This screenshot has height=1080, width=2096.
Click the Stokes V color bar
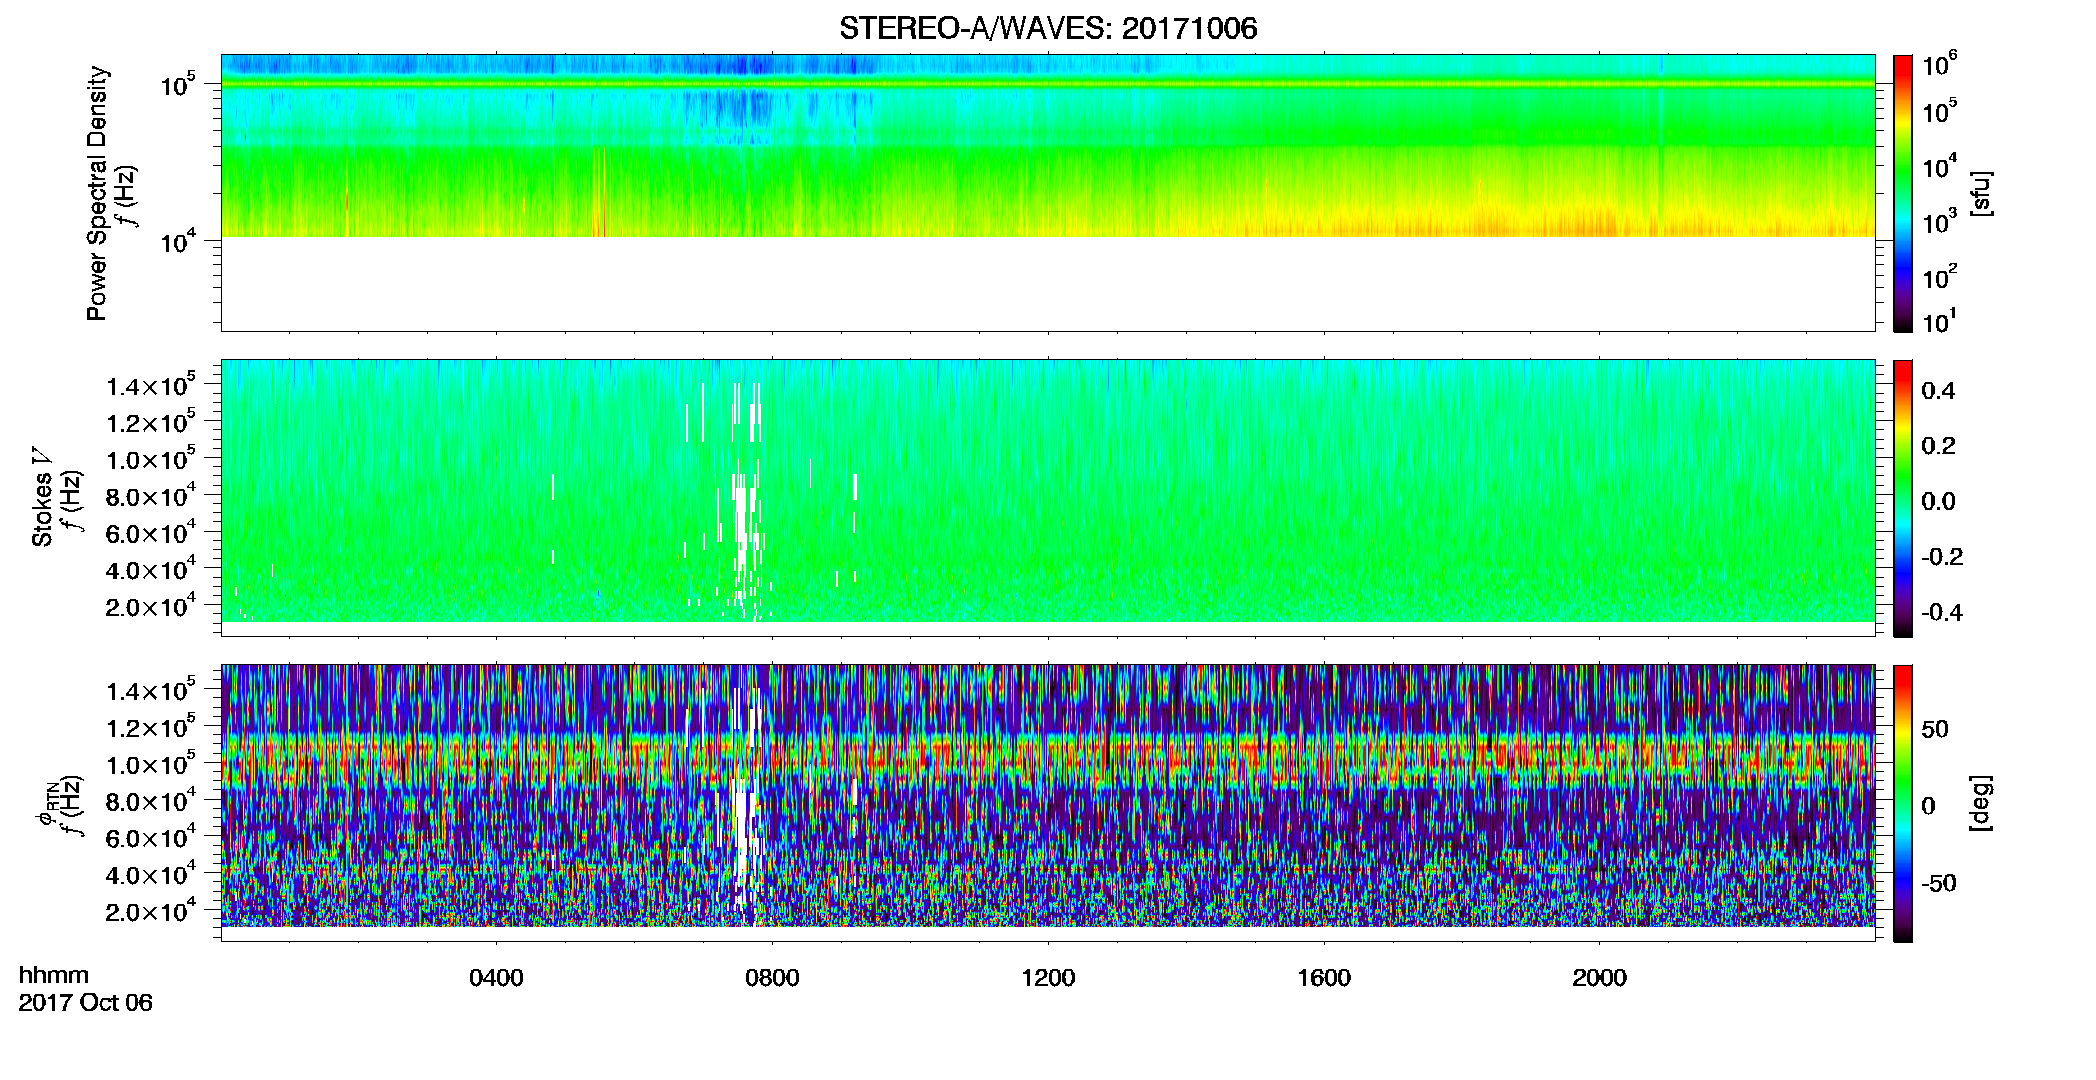coord(1903,498)
